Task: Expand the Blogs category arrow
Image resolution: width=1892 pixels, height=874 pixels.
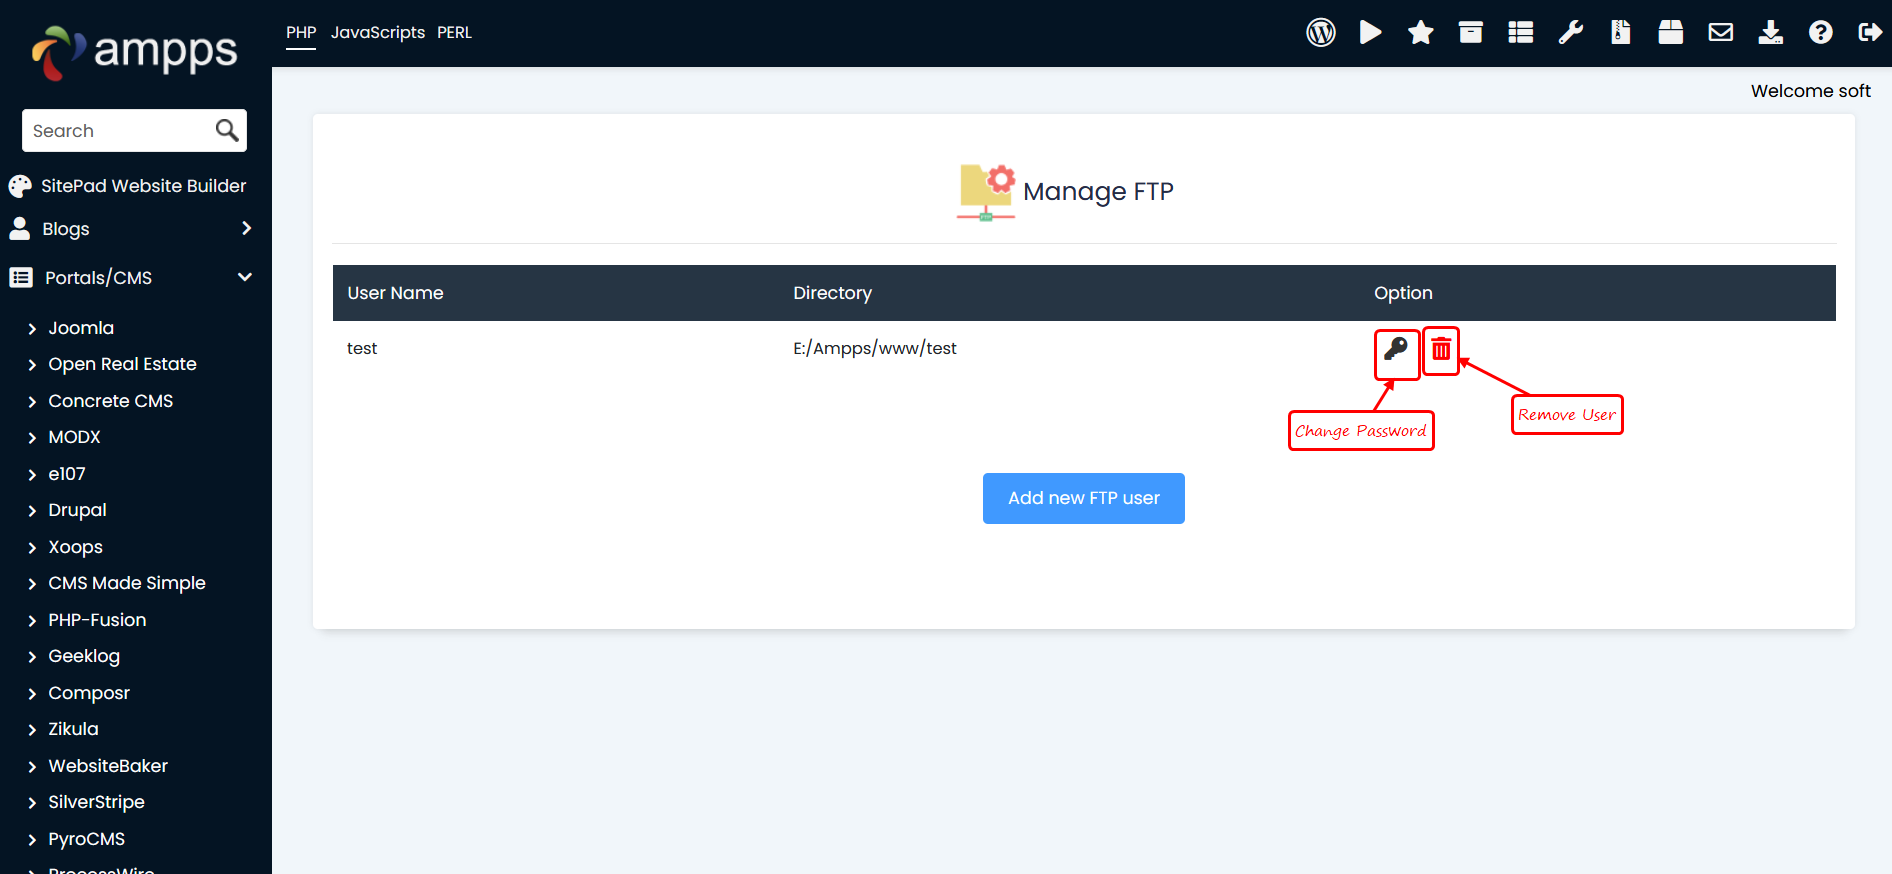Action: (x=246, y=228)
